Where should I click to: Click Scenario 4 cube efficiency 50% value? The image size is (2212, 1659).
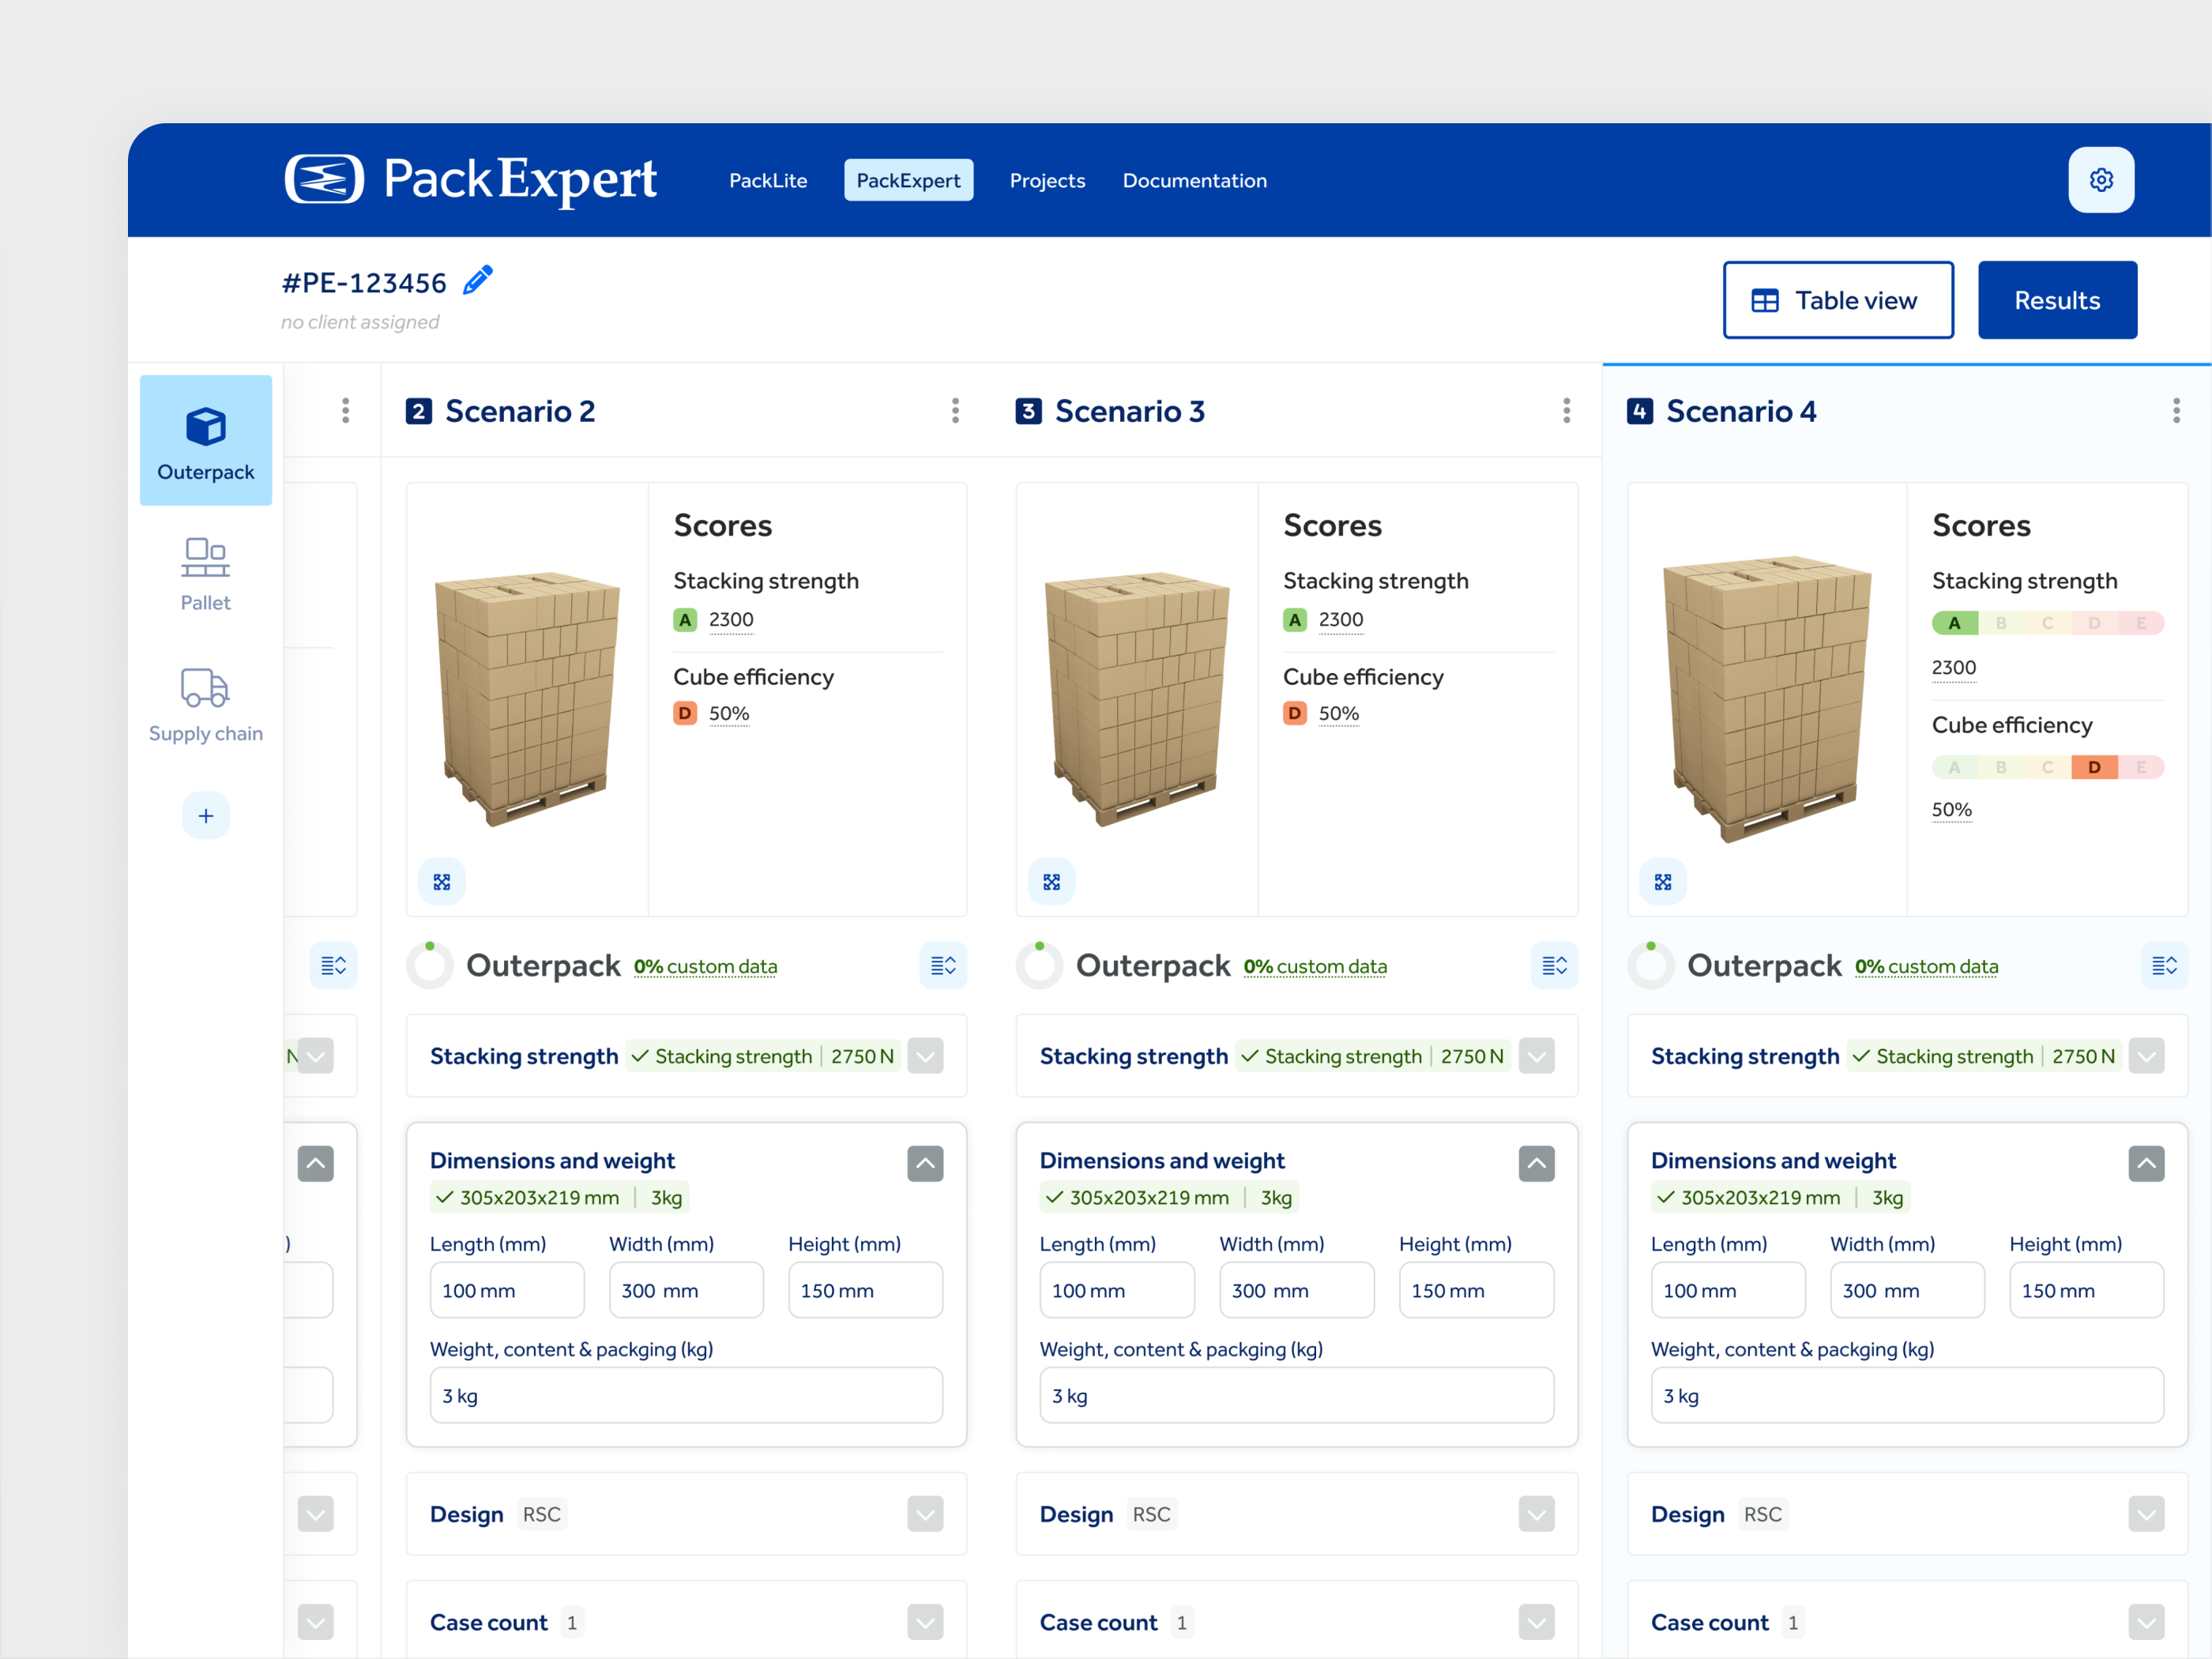pos(1951,810)
